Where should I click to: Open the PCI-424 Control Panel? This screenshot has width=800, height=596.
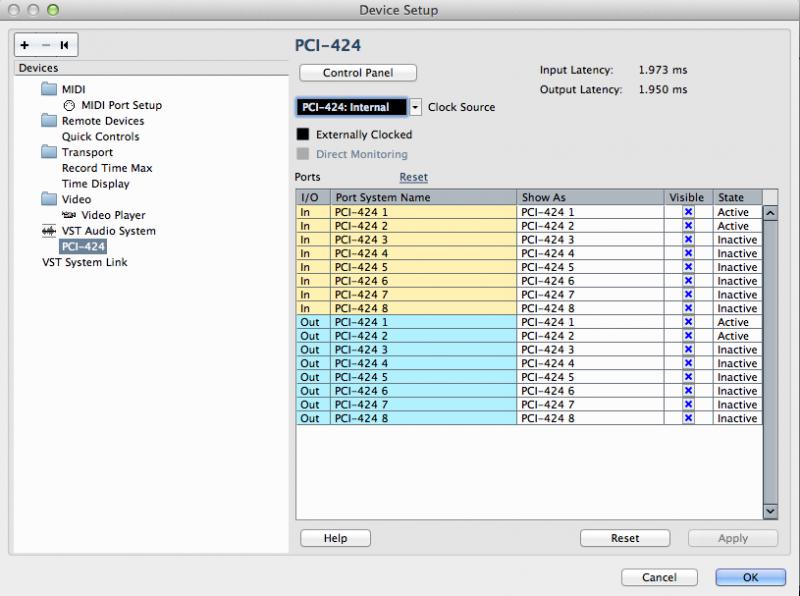tap(358, 73)
